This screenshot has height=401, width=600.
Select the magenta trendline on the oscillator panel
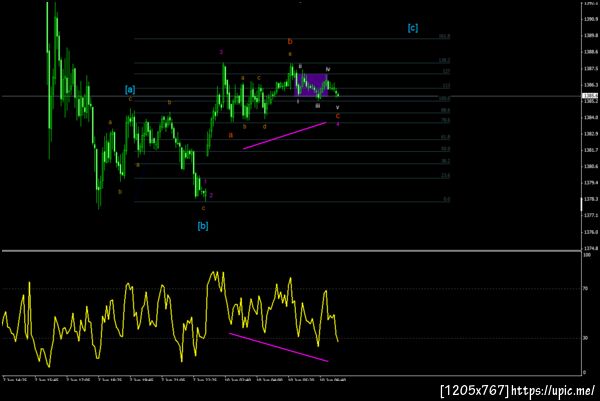[278, 347]
